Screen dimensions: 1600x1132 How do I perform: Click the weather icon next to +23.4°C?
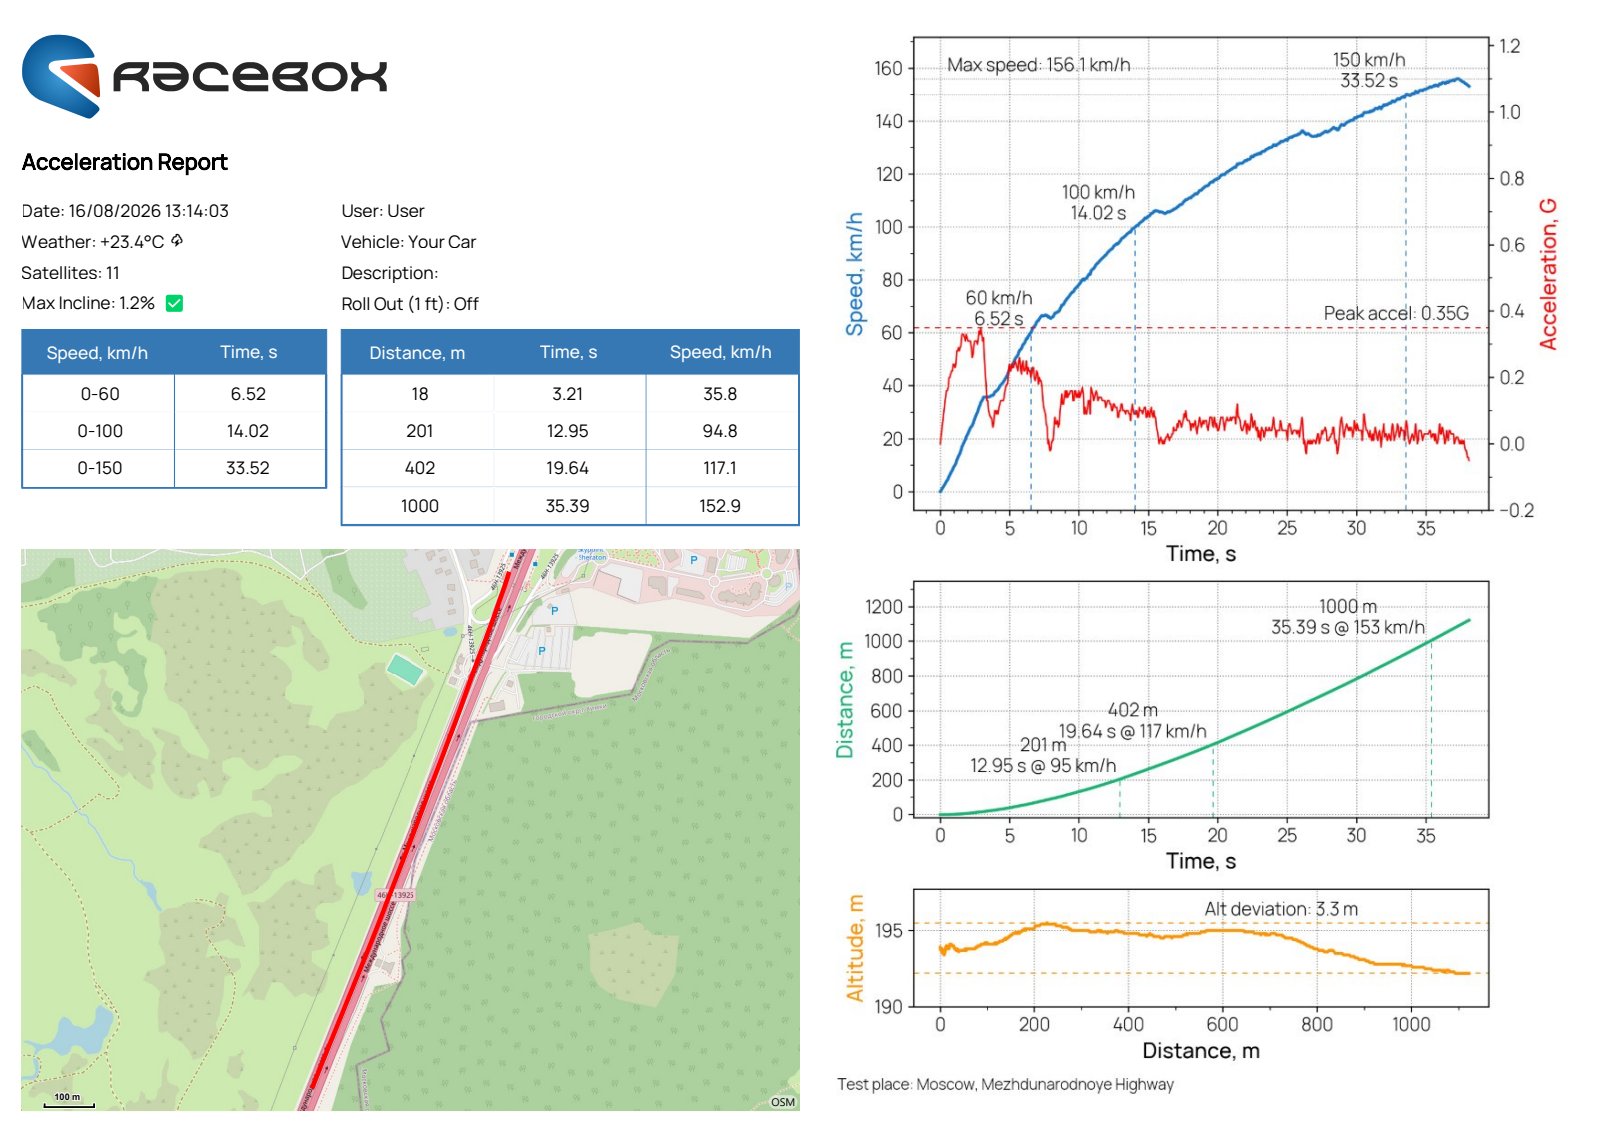[177, 240]
